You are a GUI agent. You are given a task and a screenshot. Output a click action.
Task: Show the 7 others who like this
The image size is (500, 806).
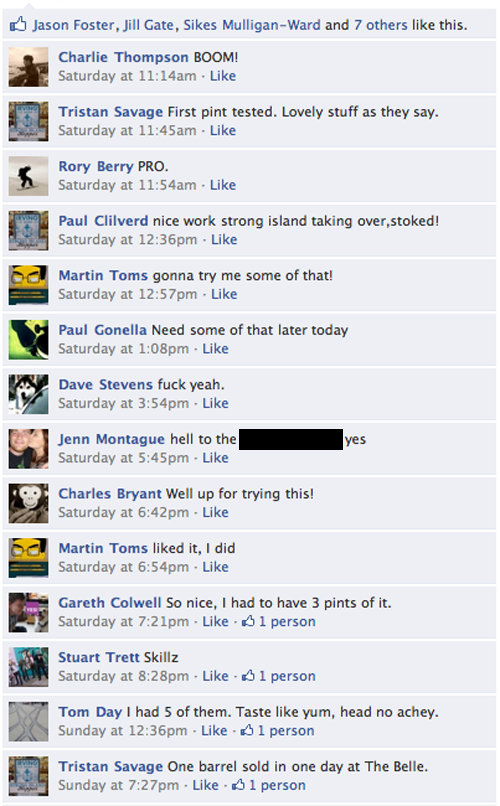point(380,25)
